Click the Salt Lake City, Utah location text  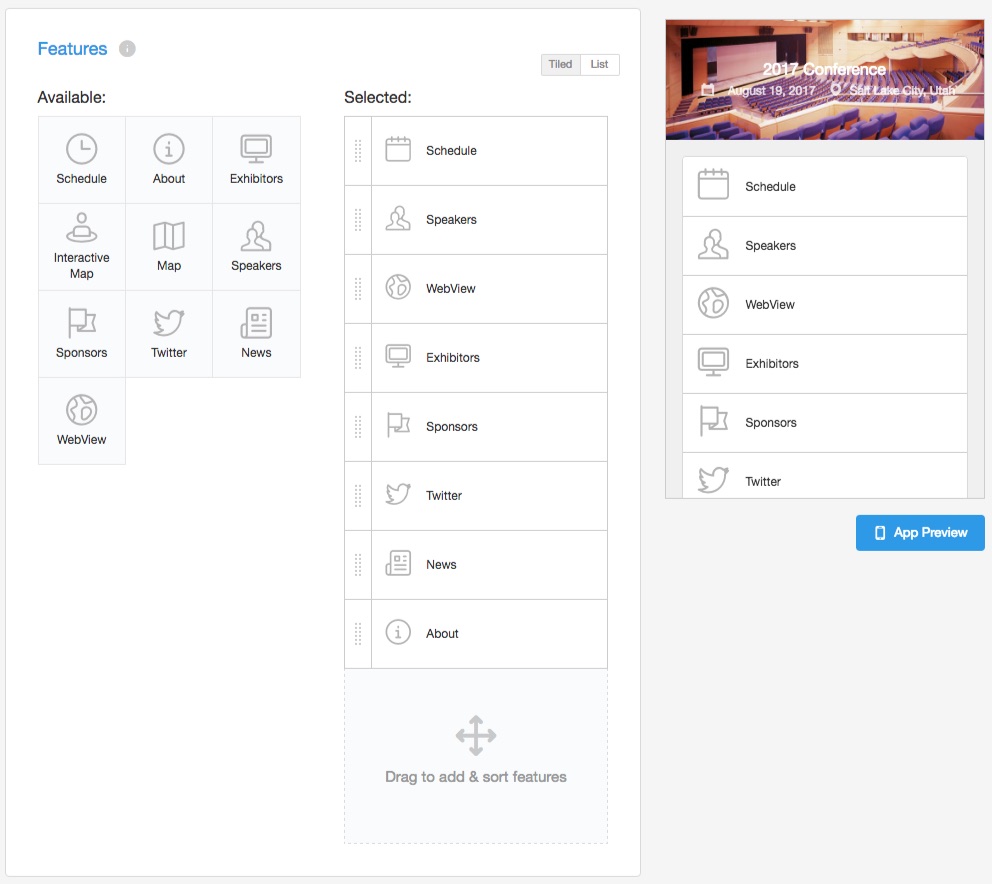pos(902,90)
